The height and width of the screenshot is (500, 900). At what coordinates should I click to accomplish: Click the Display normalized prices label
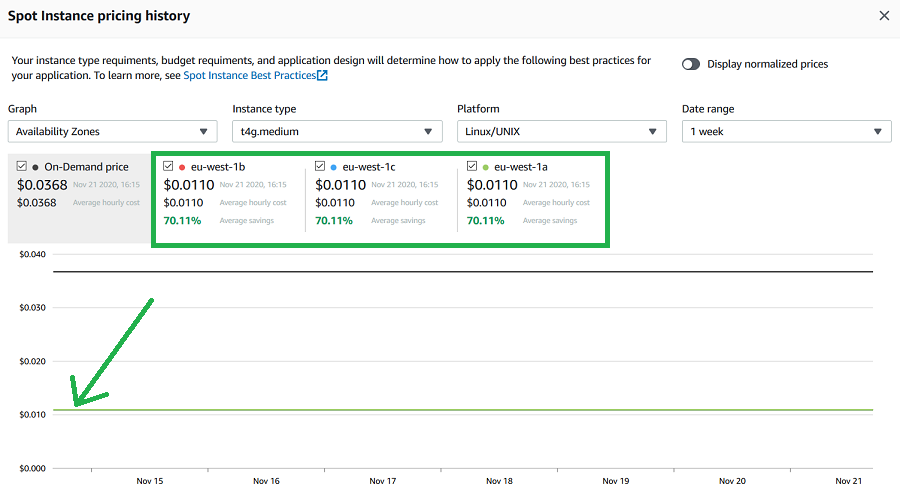pos(767,64)
